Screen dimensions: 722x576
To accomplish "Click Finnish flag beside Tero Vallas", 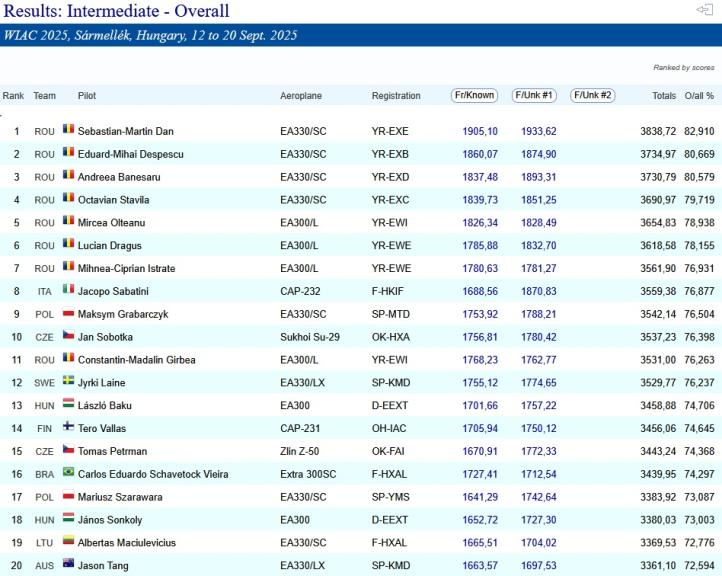I will point(68,428).
